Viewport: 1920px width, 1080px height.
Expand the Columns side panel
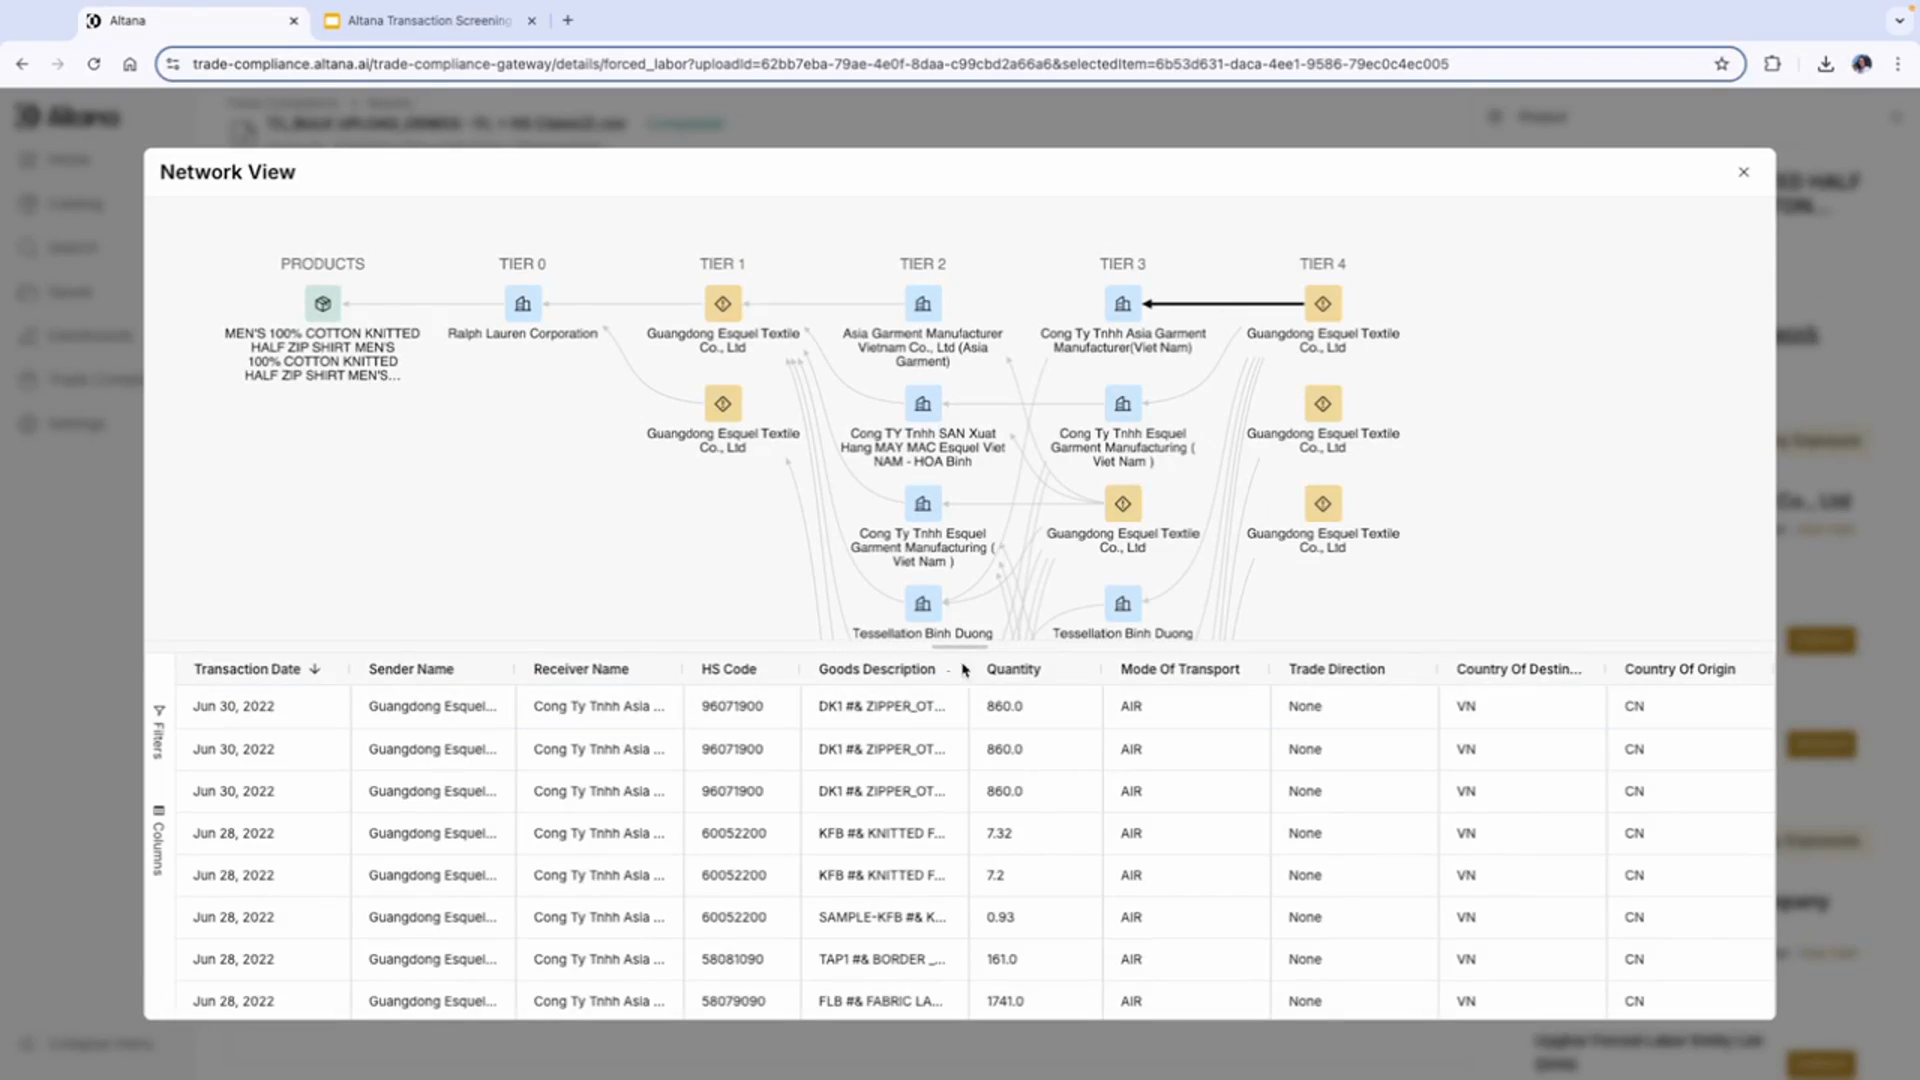(158, 840)
